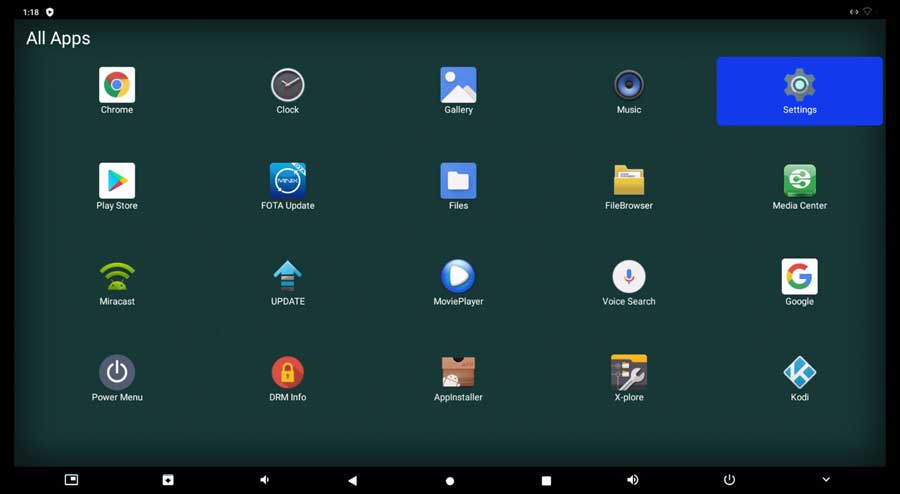Launch FOTA Update
Viewport: 900px width, 494px height.
tap(288, 186)
